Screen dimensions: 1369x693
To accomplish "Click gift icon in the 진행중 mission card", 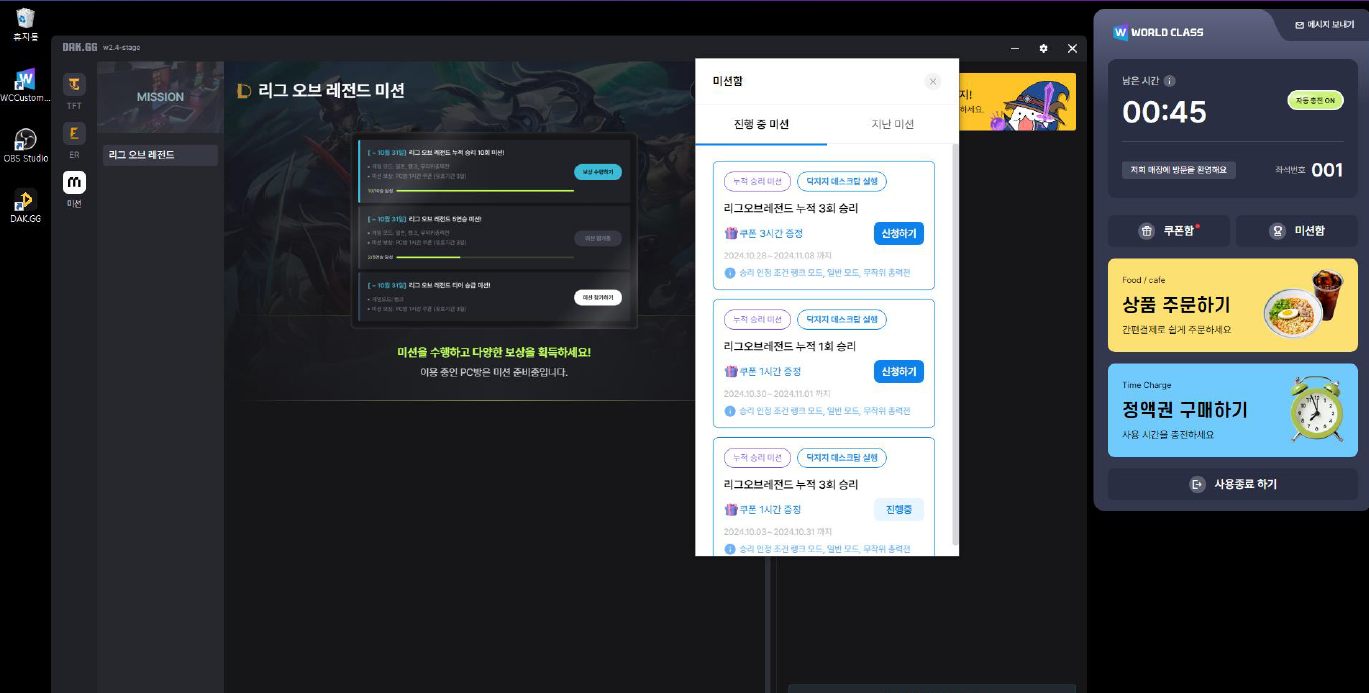I will tap(731, 509).
